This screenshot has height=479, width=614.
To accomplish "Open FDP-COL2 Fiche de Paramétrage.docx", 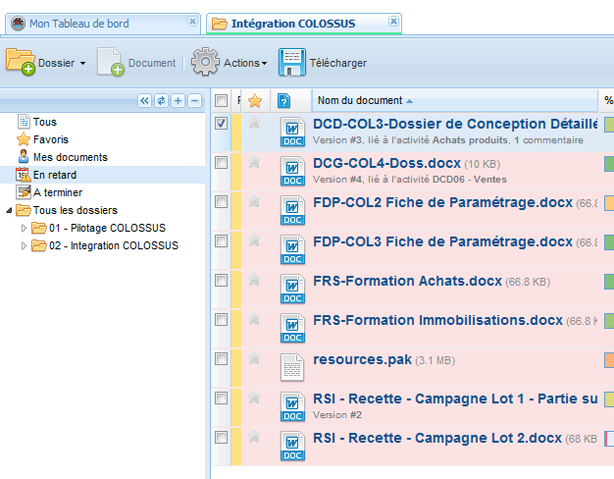I will click(443, 202).
